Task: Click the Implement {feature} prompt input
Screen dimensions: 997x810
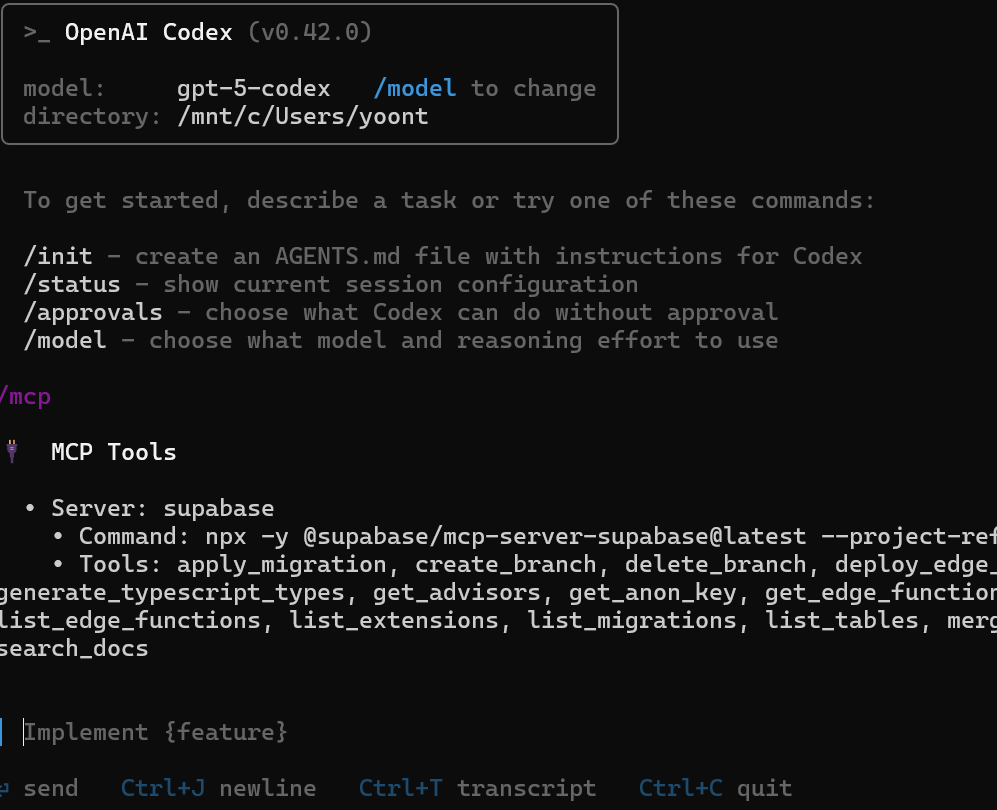Action: pos(156,732)
